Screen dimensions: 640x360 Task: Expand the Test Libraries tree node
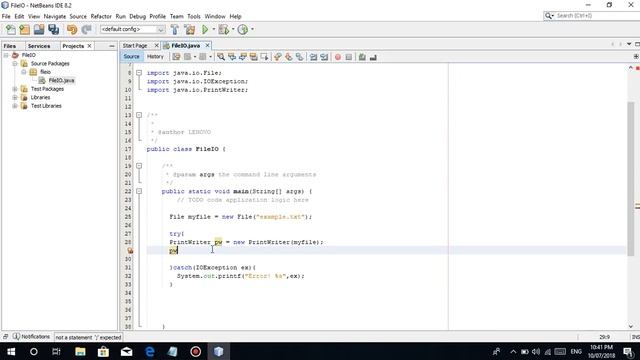(15, 106)
